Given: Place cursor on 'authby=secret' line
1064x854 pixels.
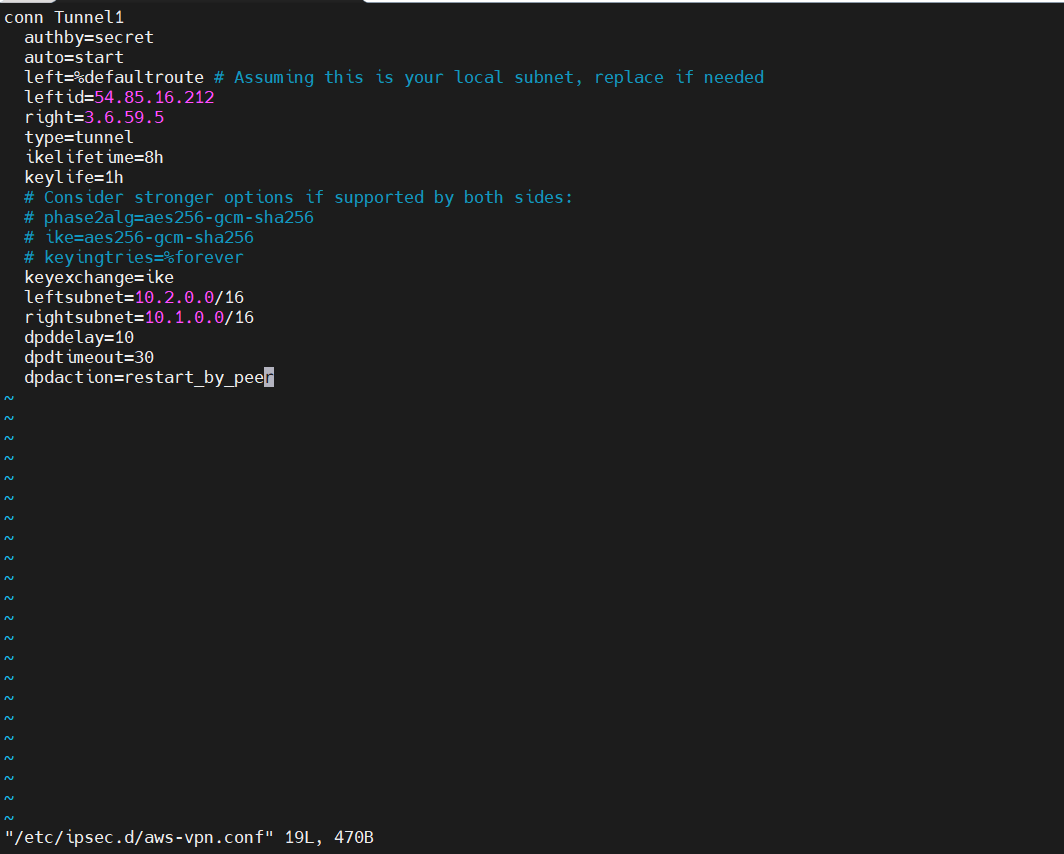Looking at the screenshot, I should click(x=89, y=38).
